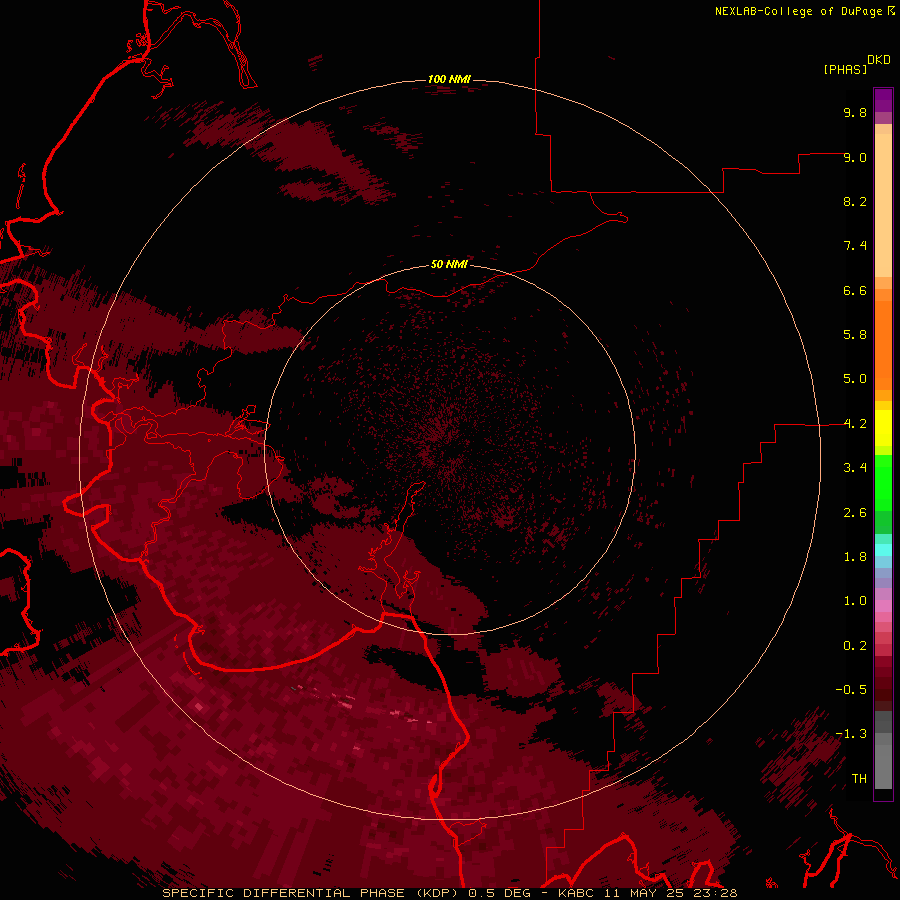Click the '8.2' scale value
Viewport: 900px width, 900px height.
pos(855,201)
